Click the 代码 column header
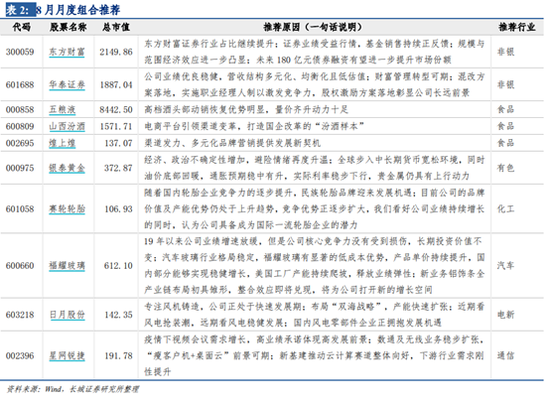Viewport: 550px width, 401px height. 21,27
